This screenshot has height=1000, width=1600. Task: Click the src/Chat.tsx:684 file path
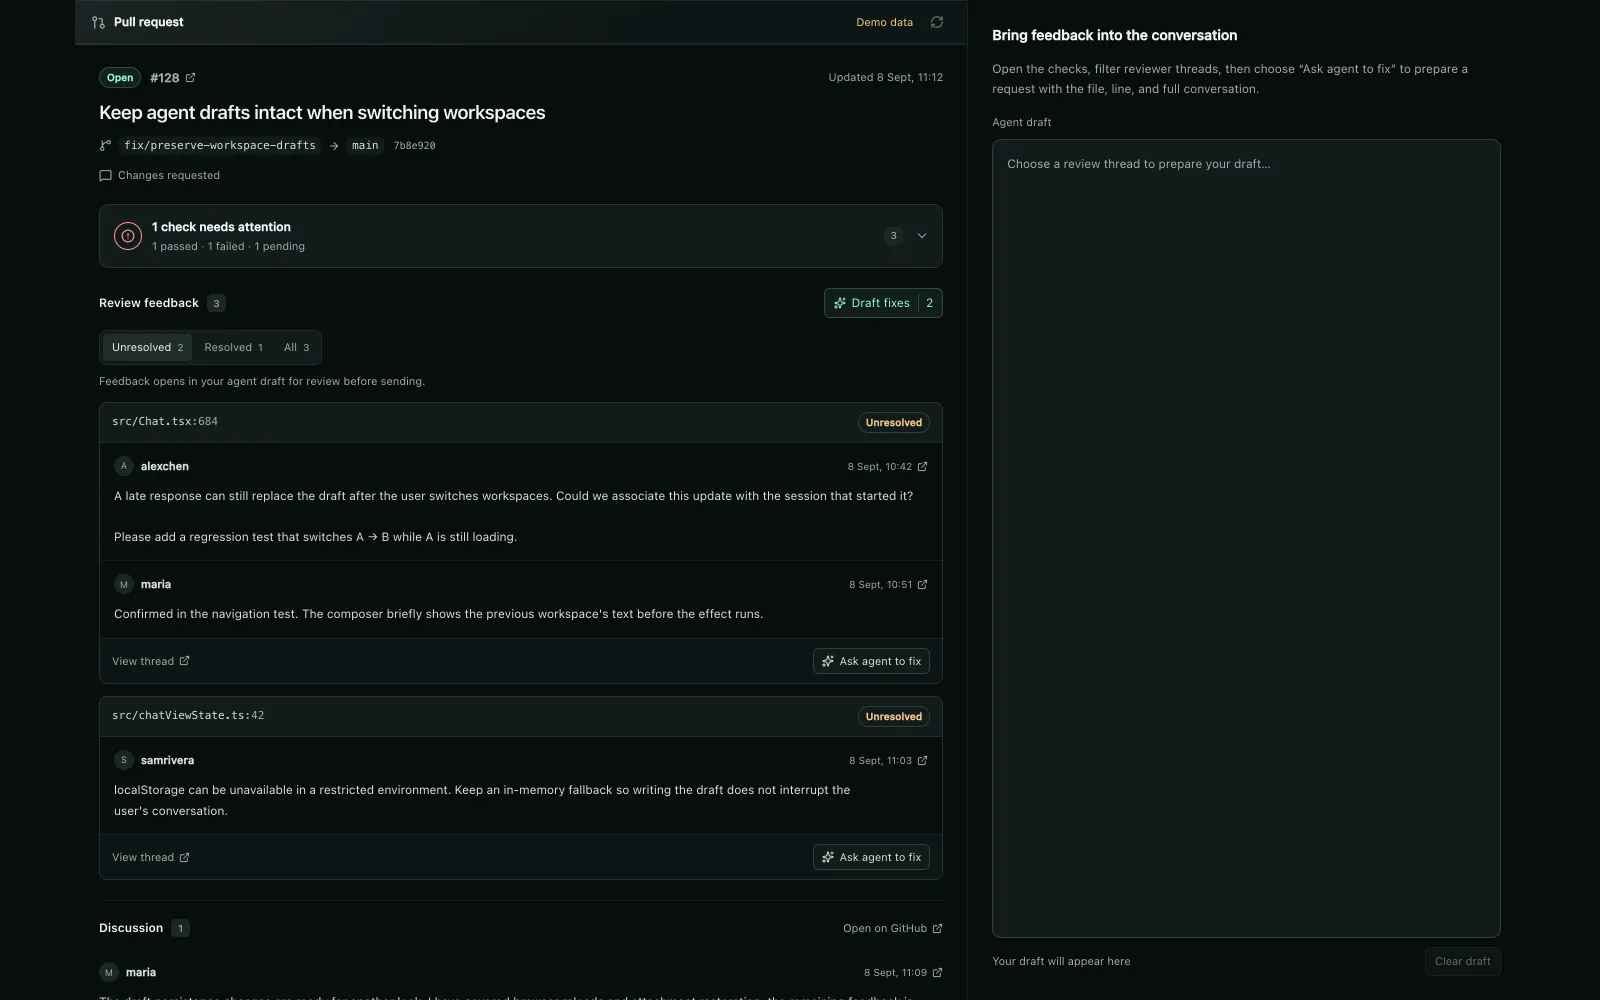165,422
